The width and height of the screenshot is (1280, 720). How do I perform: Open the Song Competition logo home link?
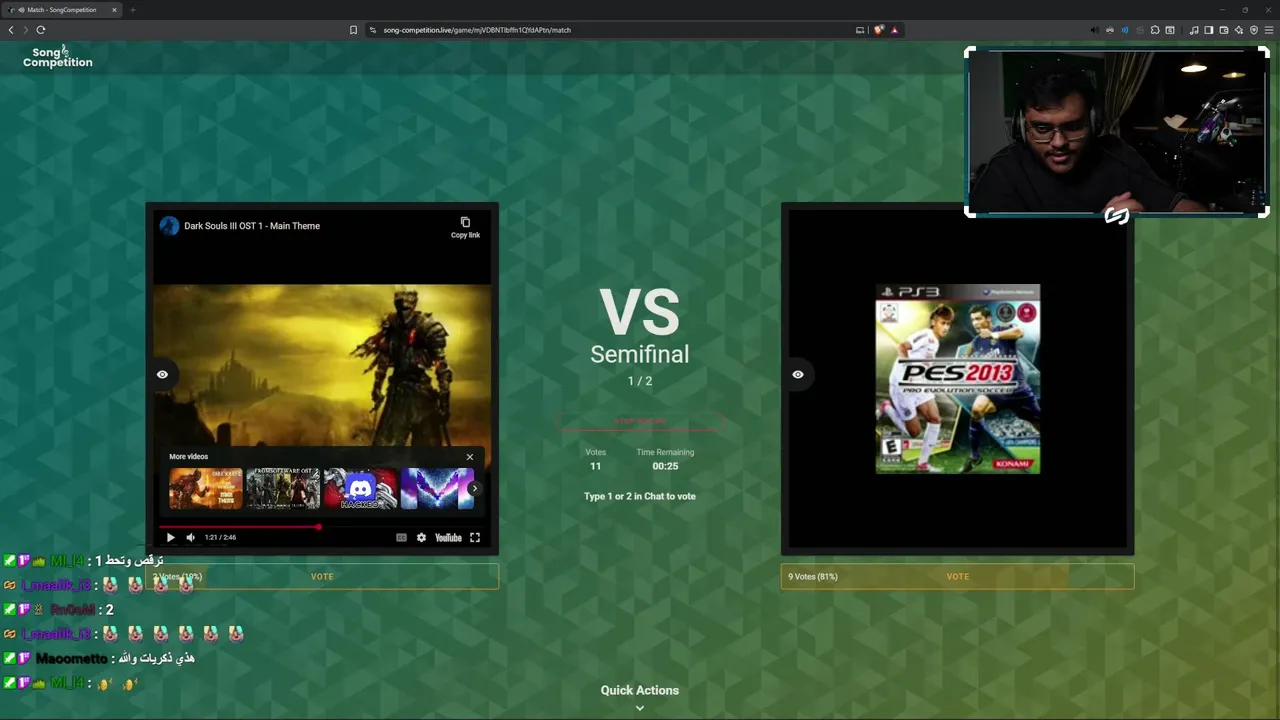tap(57, 57)
